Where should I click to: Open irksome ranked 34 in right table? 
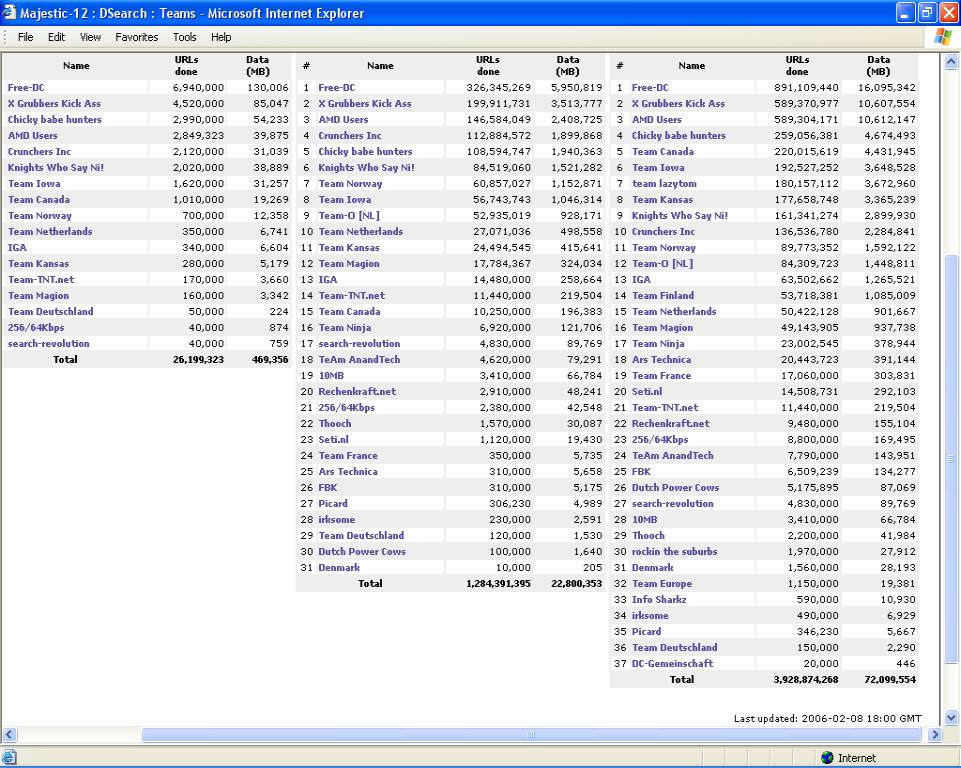(x=650, y=615)
